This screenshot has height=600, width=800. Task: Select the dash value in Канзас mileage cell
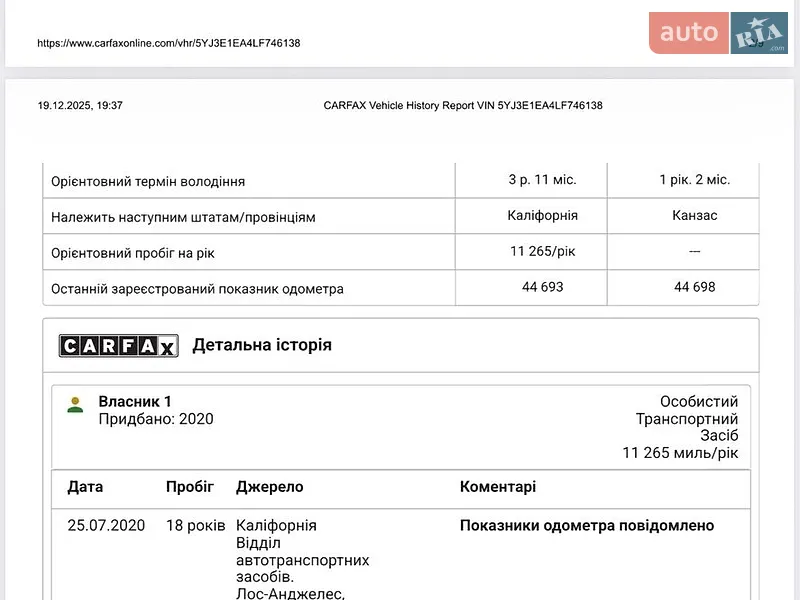(694, 252)
